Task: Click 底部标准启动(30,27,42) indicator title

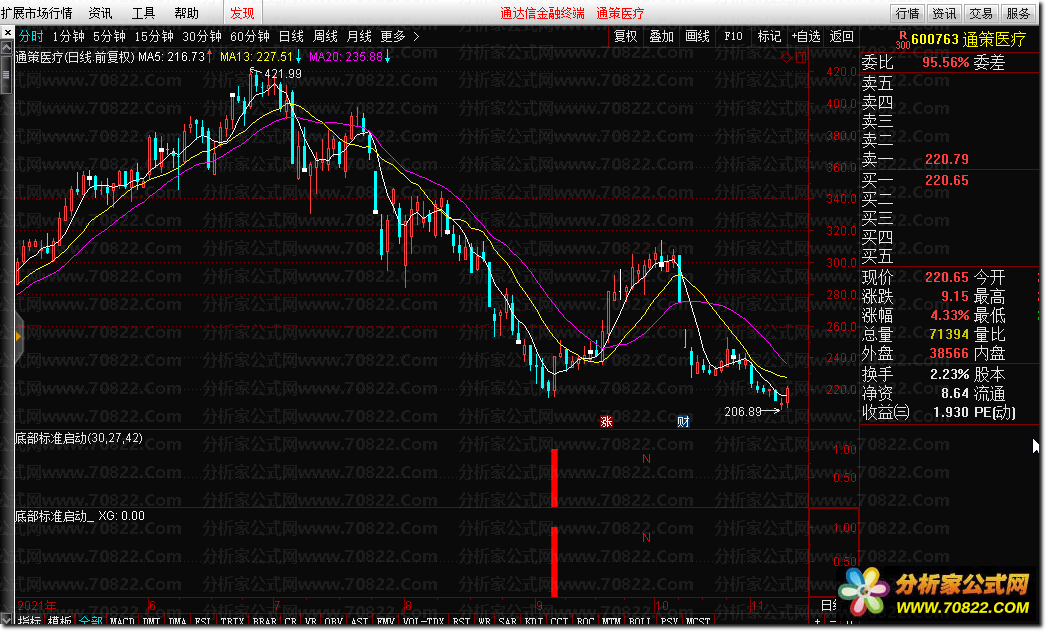Action: pos(79,438)
